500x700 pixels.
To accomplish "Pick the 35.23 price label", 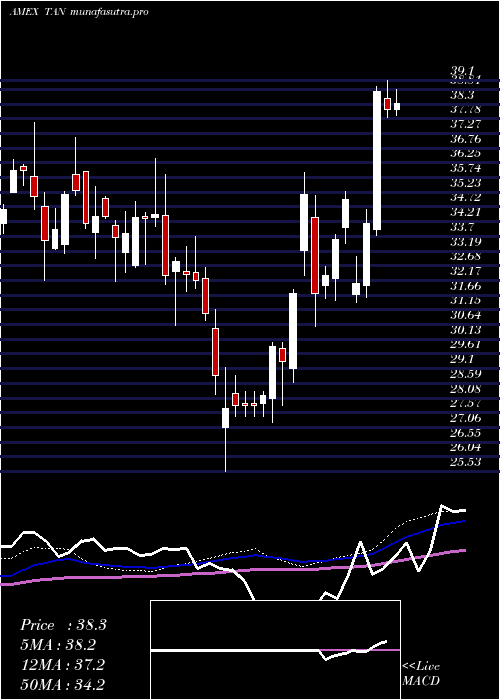I will point(466,183).
